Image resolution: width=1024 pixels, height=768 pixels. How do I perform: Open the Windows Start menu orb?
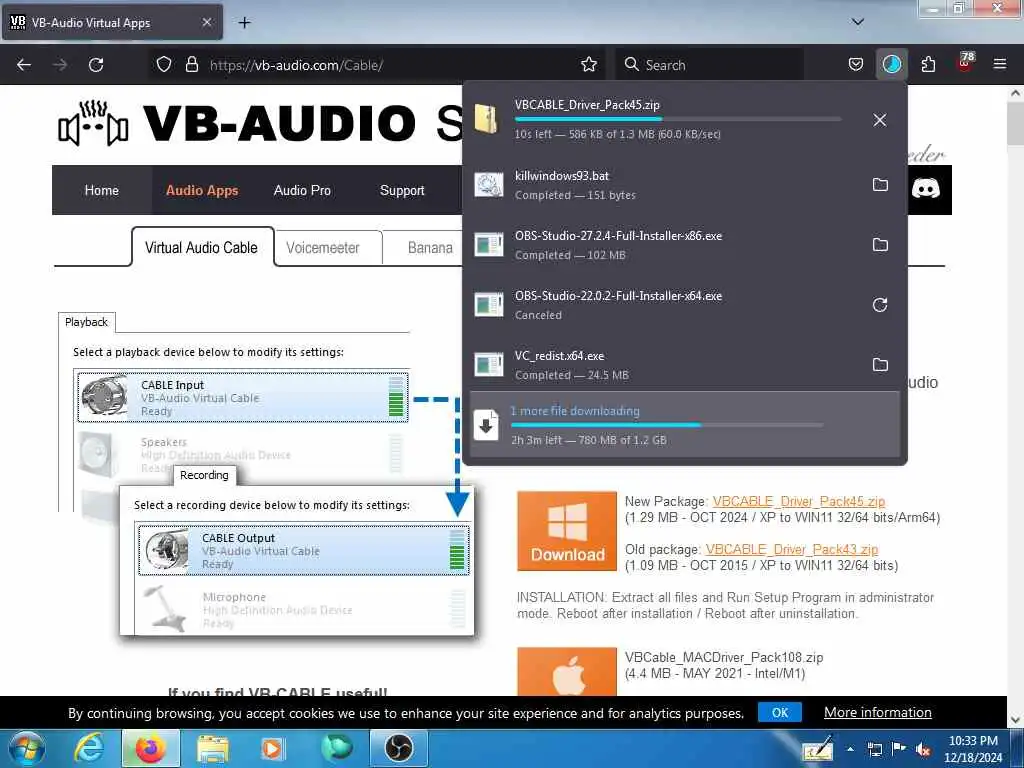point(27,748)
